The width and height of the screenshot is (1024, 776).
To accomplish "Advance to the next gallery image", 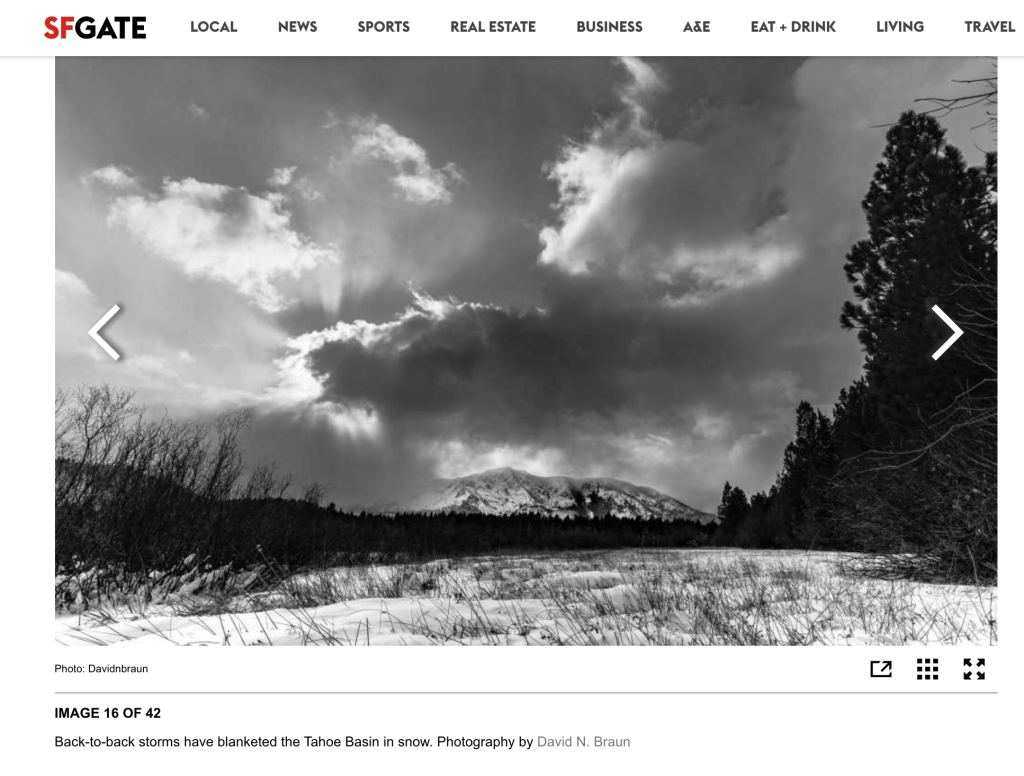I will (947, 332).
